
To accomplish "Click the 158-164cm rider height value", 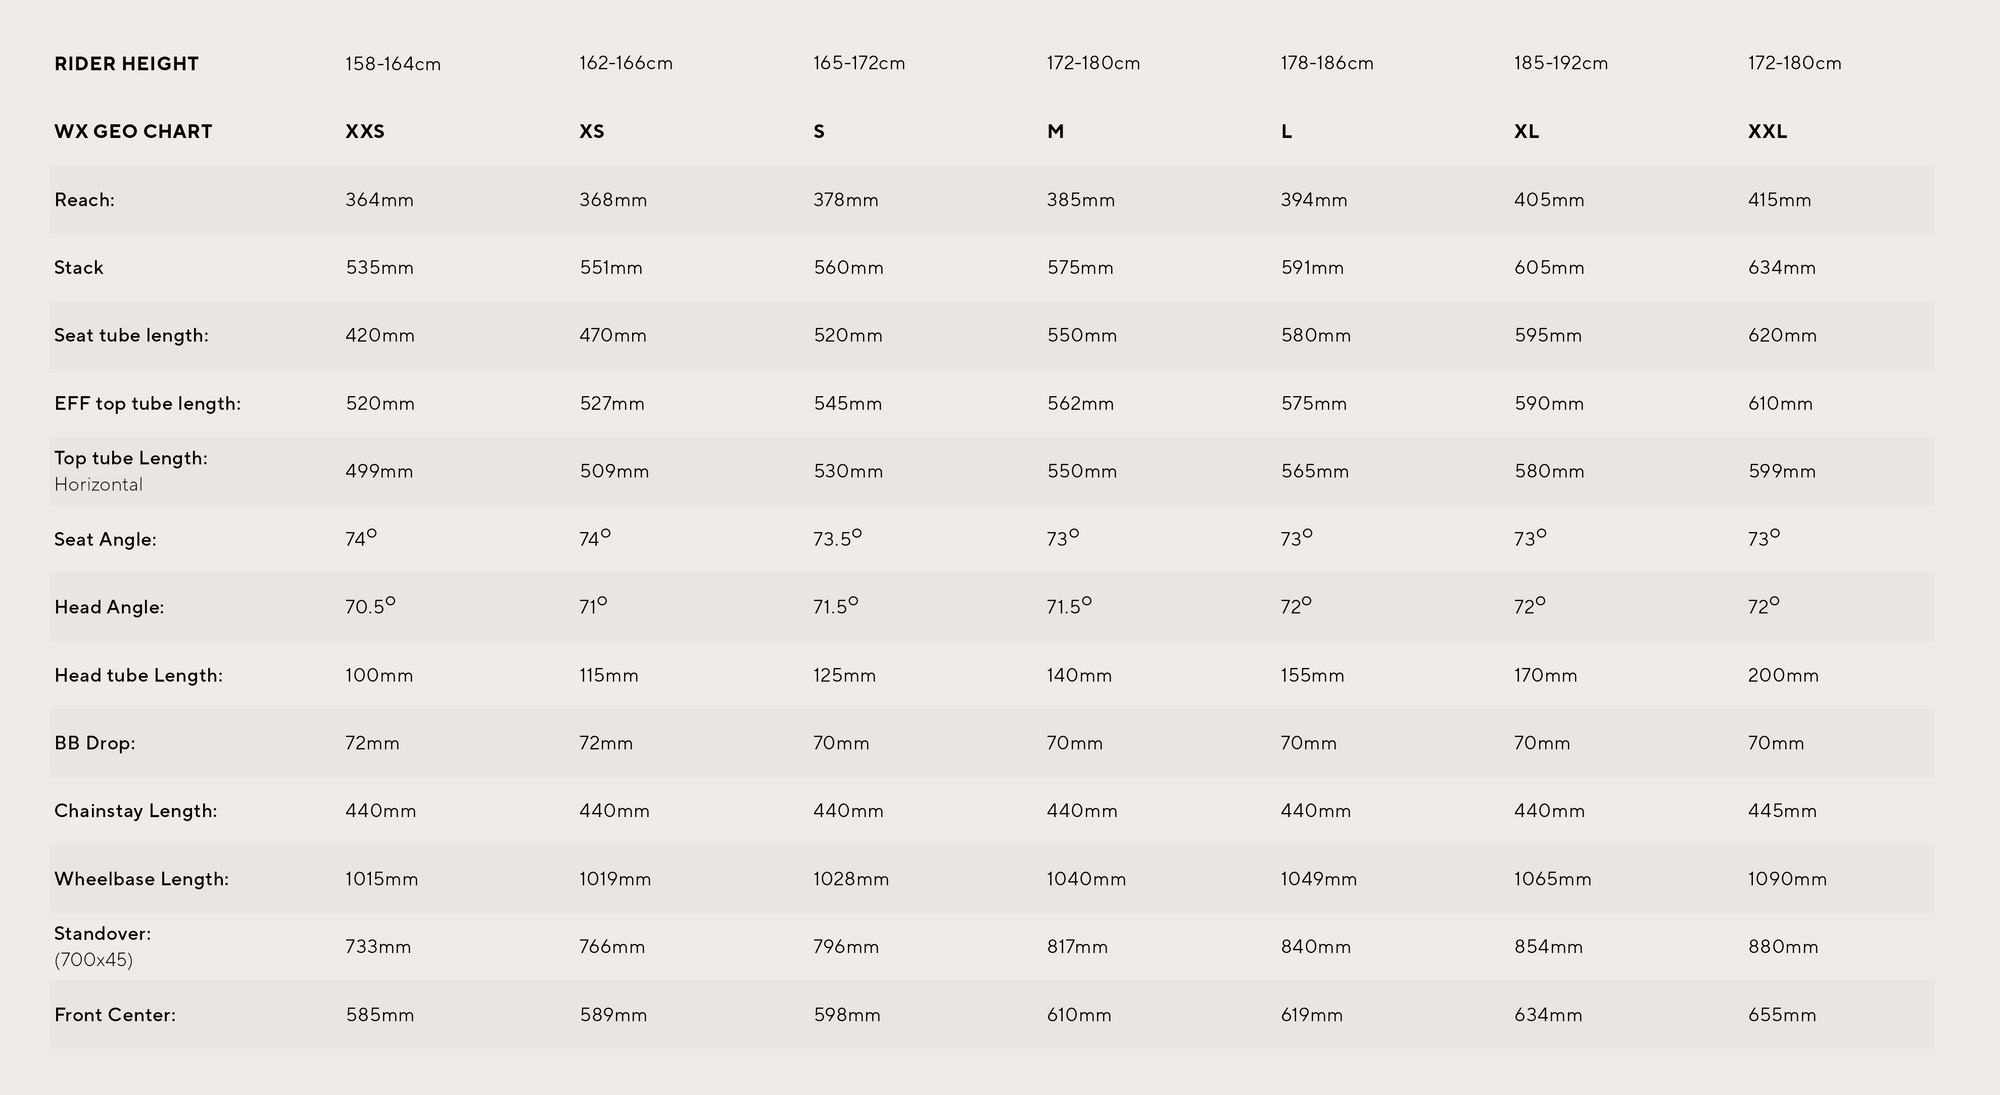I will click(393, 64).
